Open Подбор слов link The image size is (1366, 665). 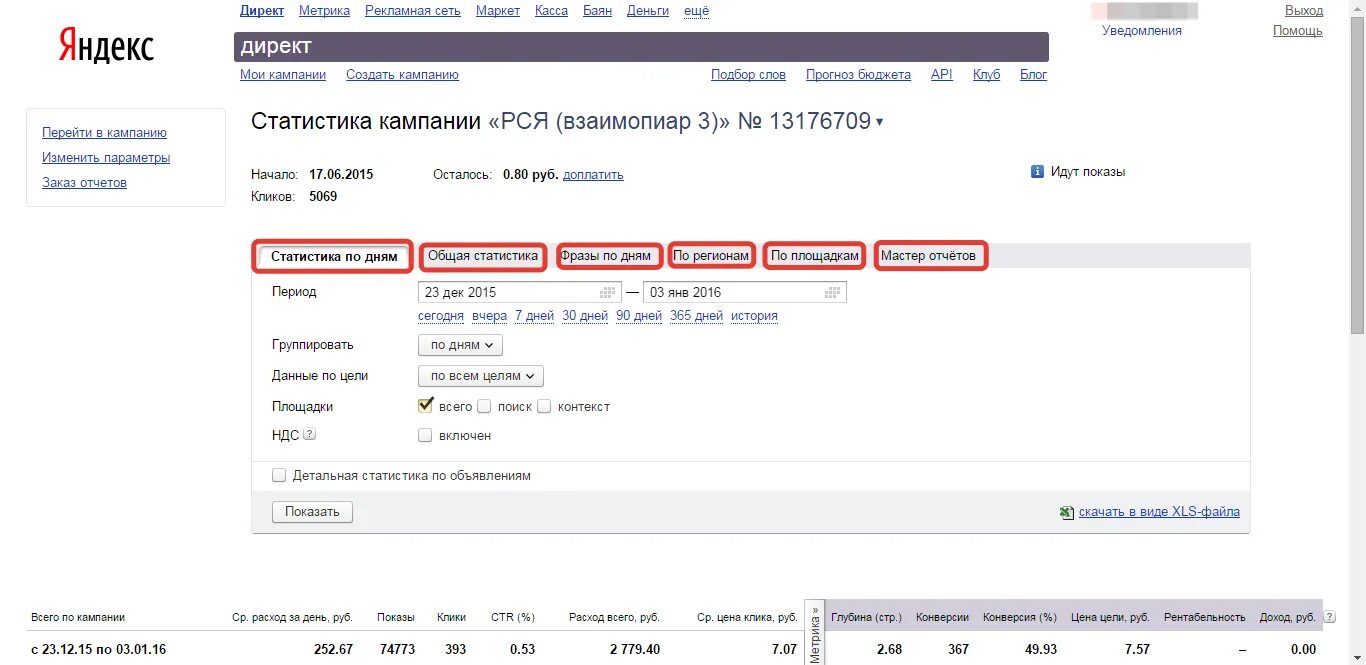point(748,75)
